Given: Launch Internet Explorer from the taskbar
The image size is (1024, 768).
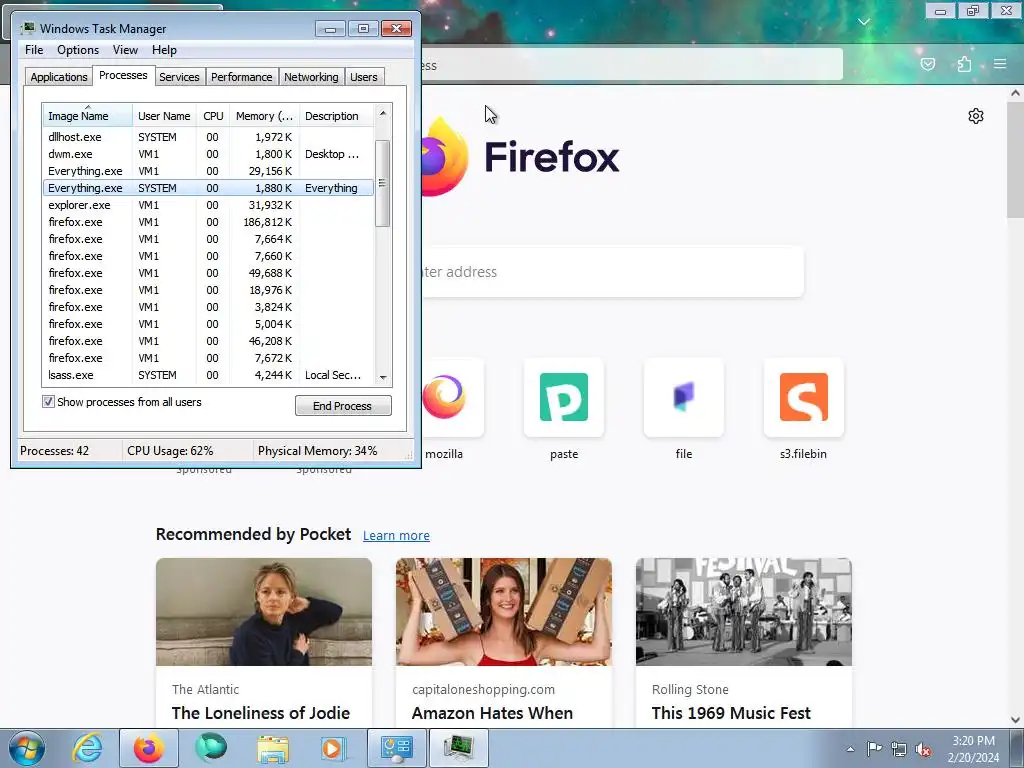Looking at the screenshot, I should coord(87,748).
